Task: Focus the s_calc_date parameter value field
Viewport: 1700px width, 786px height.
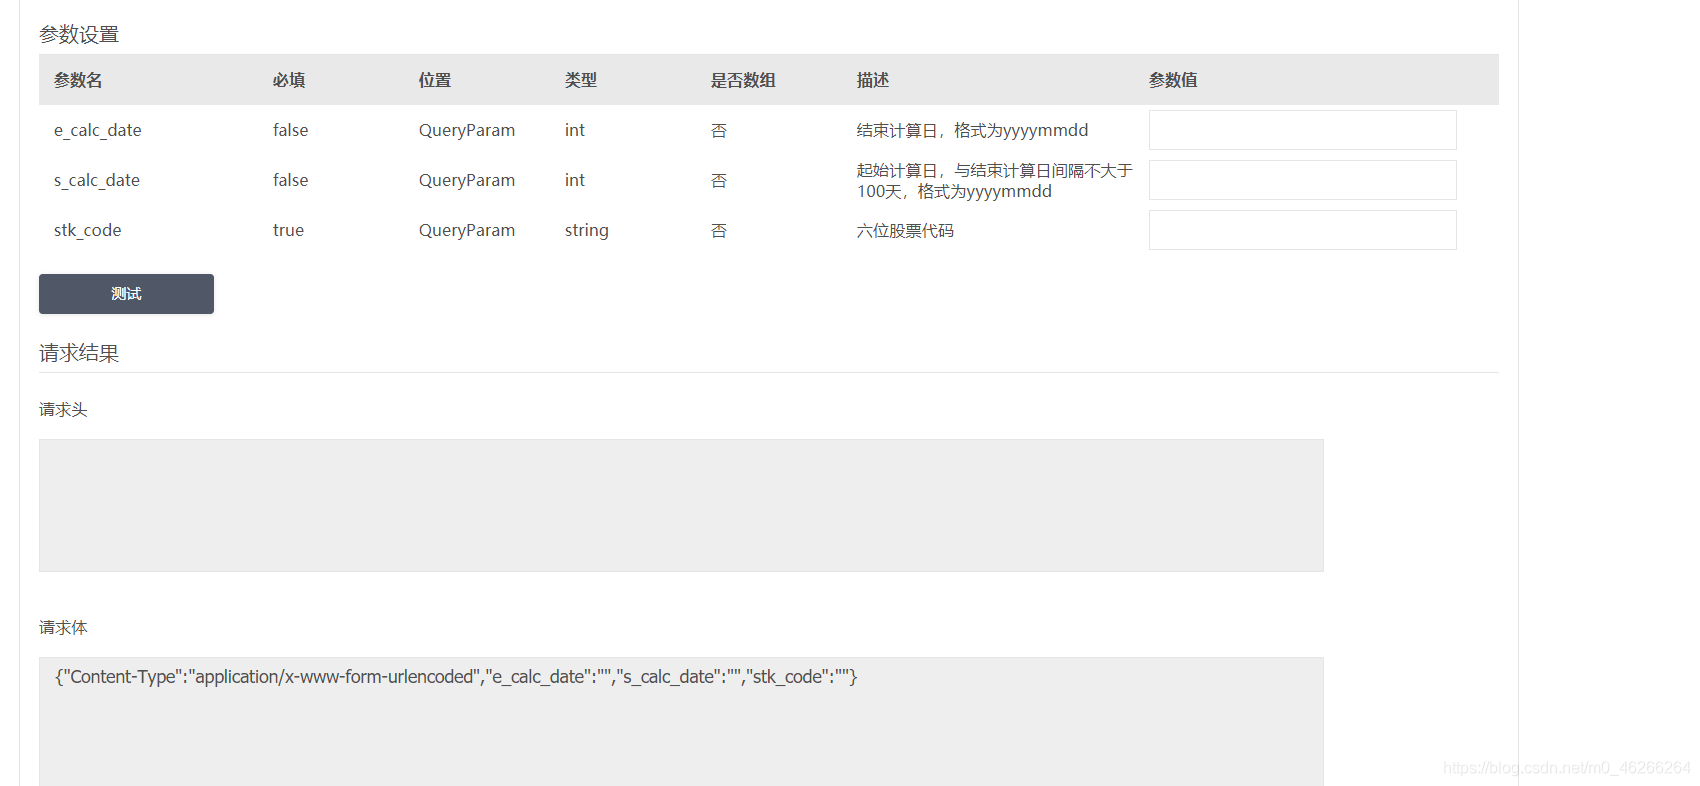Action: [1302, 180]
